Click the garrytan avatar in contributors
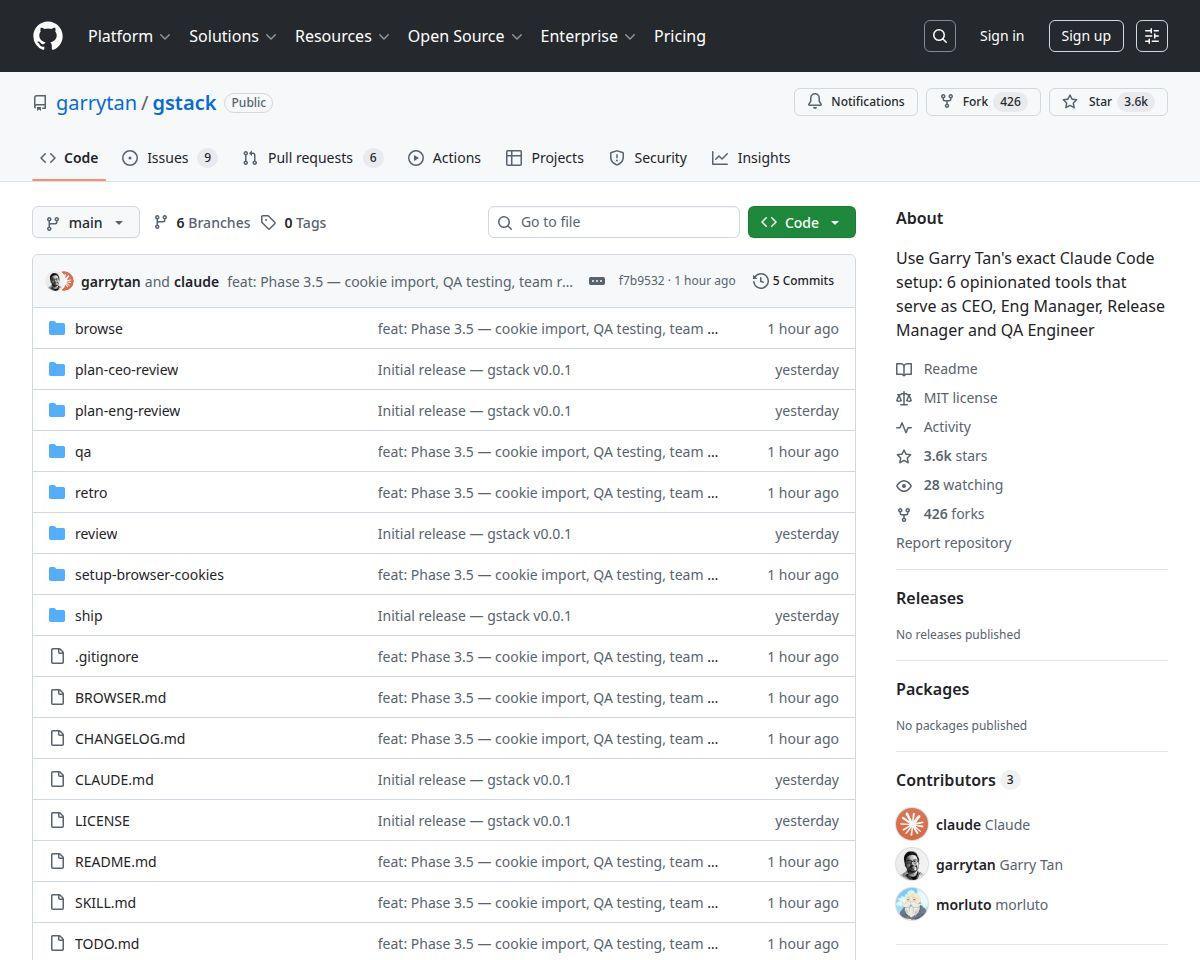This screenshot has height=960, width=1200. click(x=912, y=864)
